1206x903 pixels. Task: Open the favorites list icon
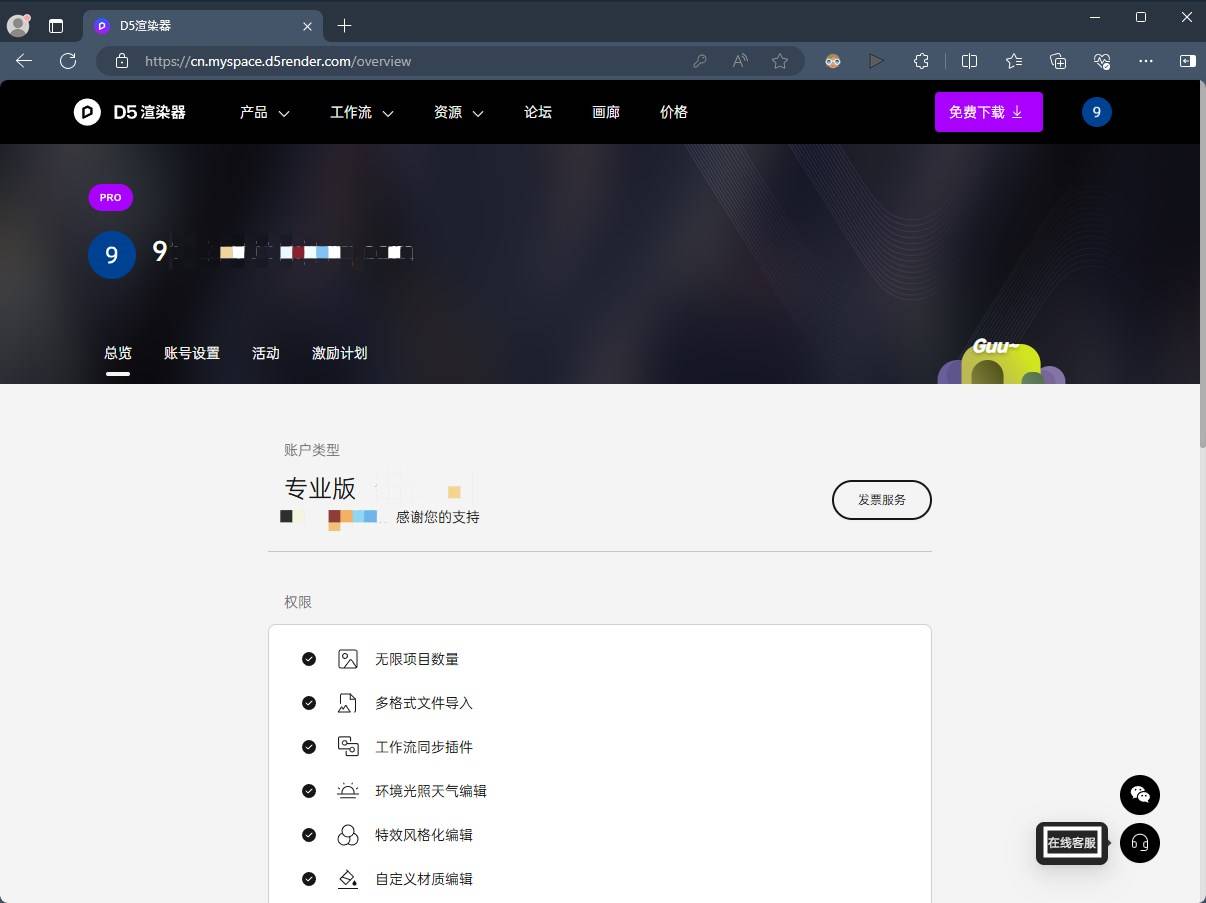[1014, 61]
